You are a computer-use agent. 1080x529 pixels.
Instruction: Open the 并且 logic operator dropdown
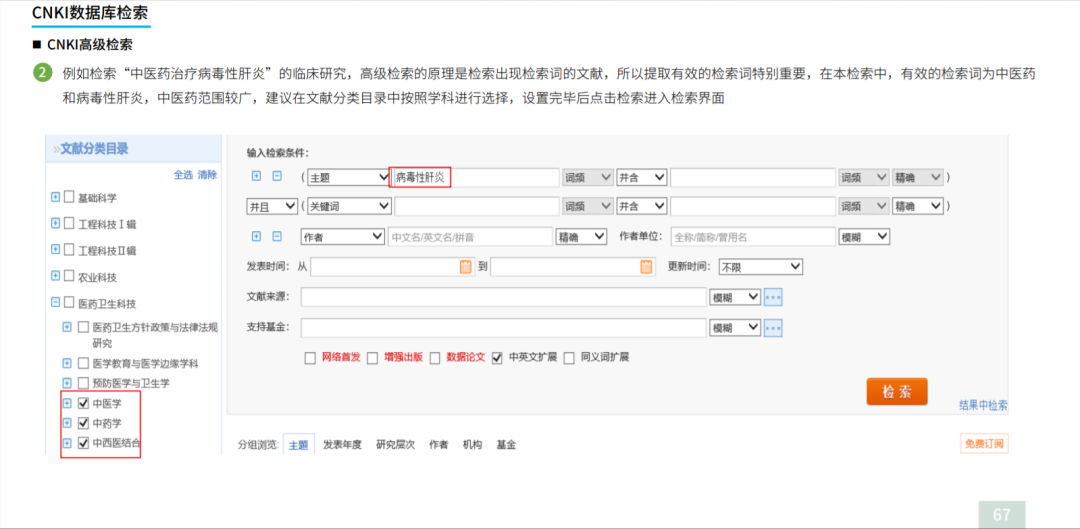pyautogui.click(x=271, y=205)
